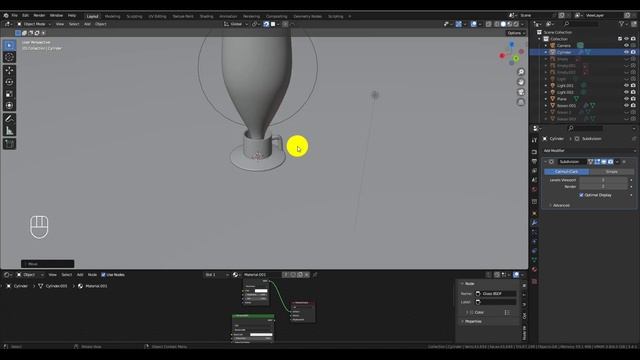The height and width of the screenshot is (360, 640).
Task: Switch to the Modeling workspace tab
Action: coord(112,16)
